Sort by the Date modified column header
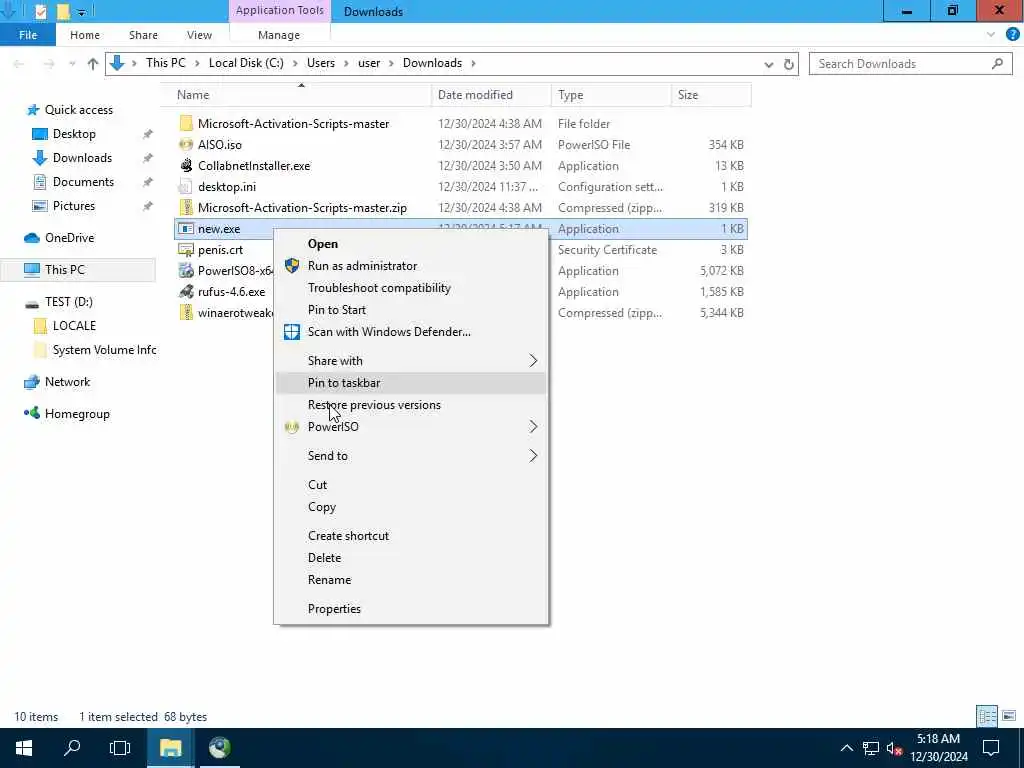This screenshot has height=768, width=1024. [491, 95]
